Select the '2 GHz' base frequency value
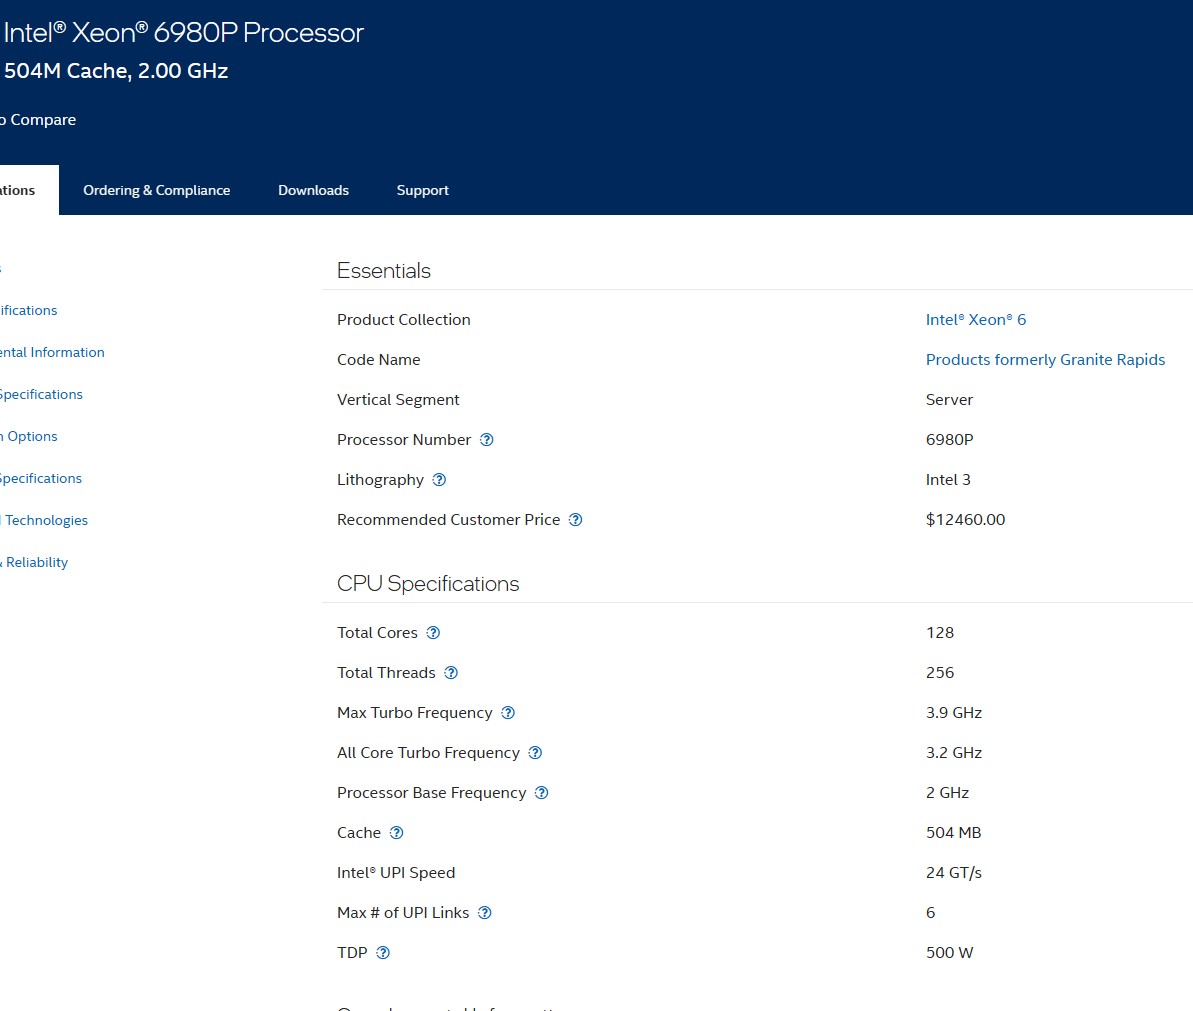This screenshot has width=1193, height=1011. 947,793
